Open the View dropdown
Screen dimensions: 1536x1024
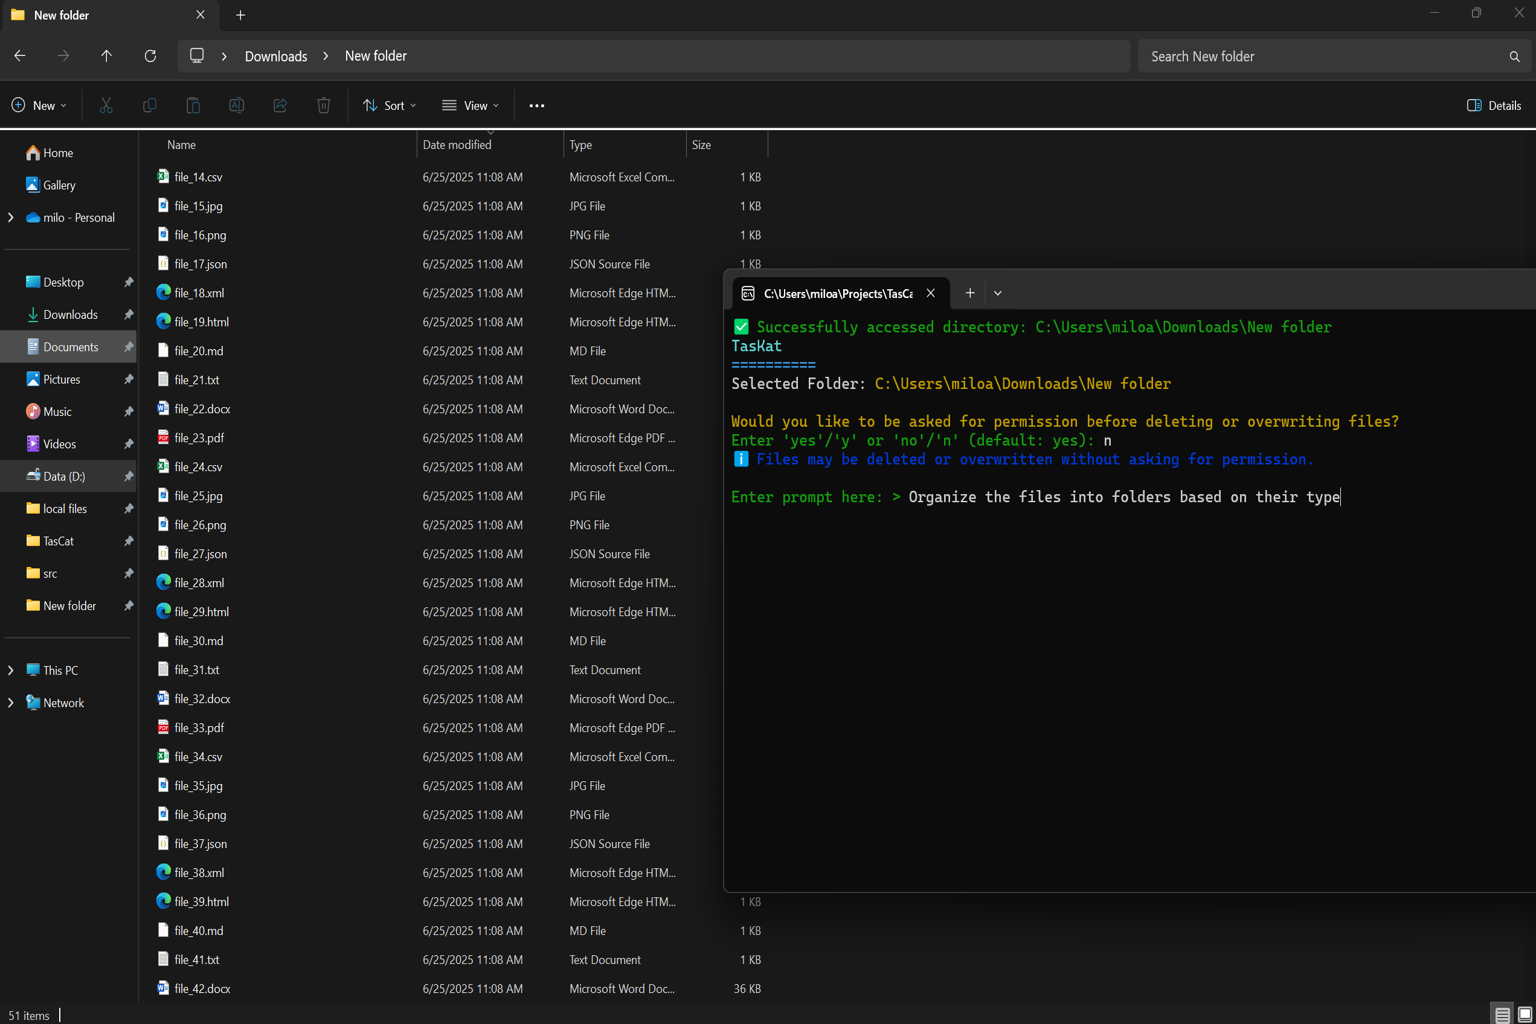(x=471, y=105)
